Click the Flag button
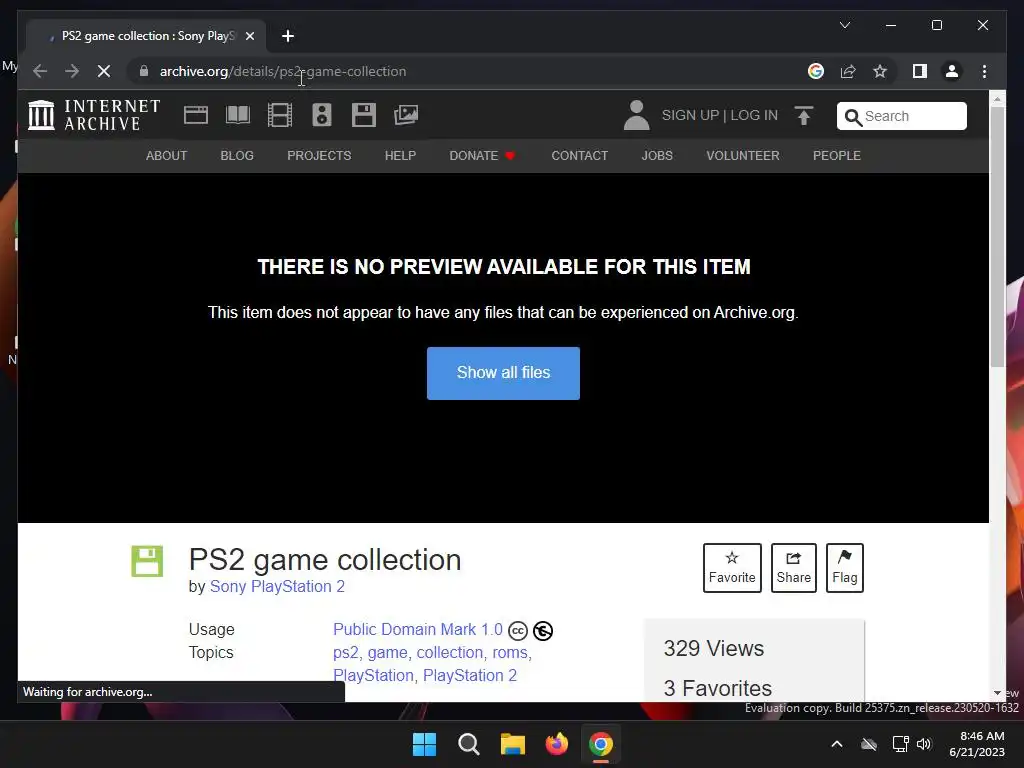Viewport: 1024px width, 768px height. pyautogui.click(x=844, y=568)
